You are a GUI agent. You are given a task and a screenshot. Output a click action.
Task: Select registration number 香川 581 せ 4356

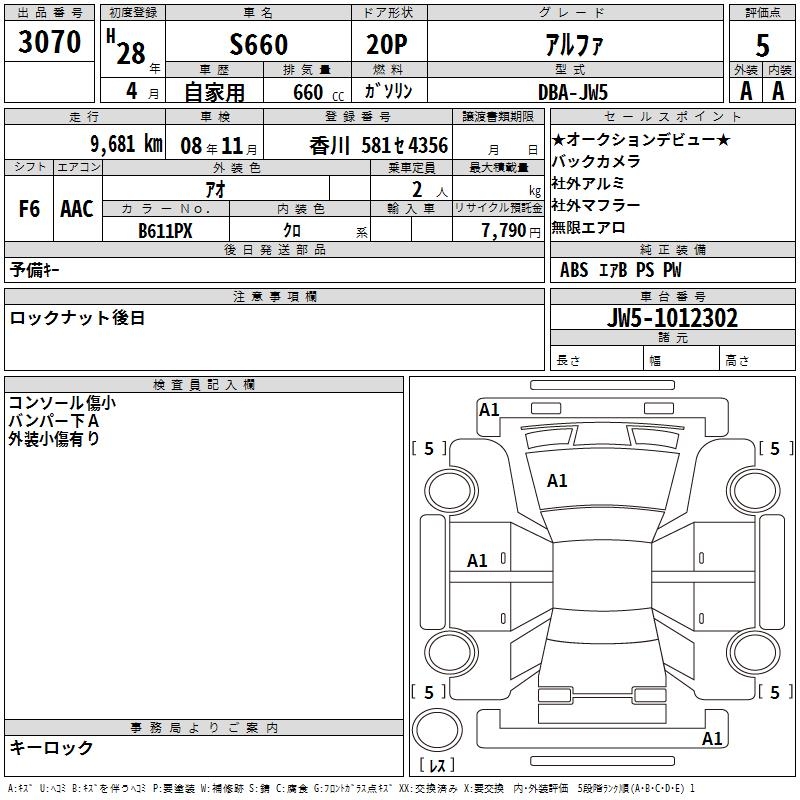(379, 146)
